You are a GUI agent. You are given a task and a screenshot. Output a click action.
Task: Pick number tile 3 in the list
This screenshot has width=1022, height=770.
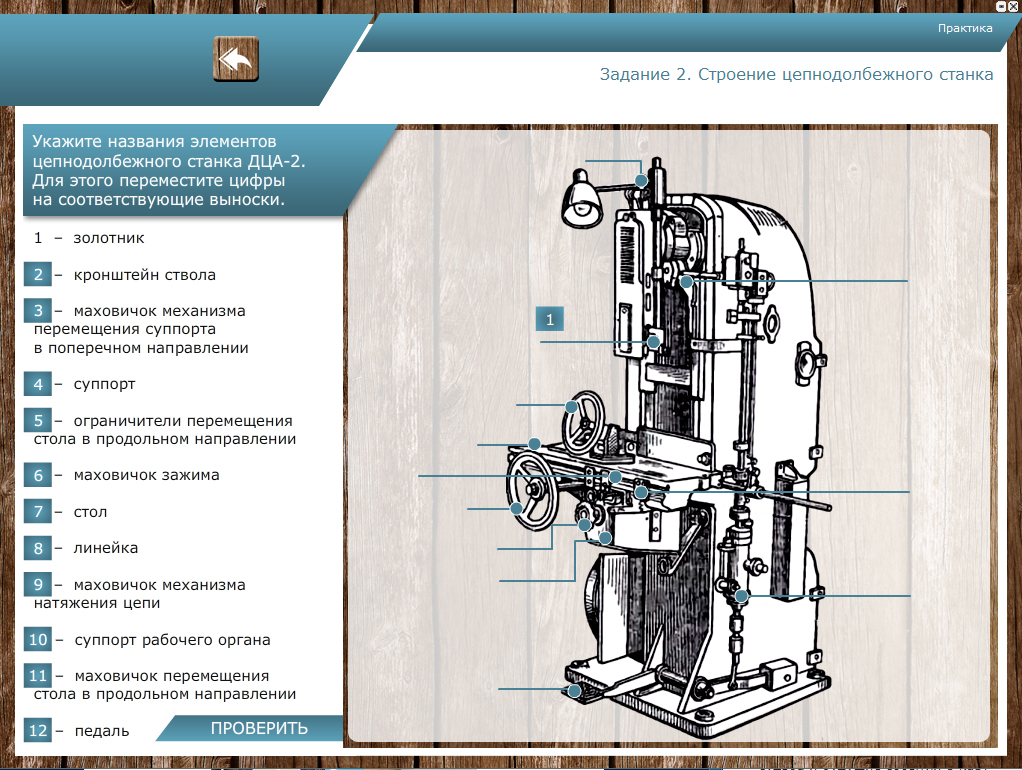(38, 312)
